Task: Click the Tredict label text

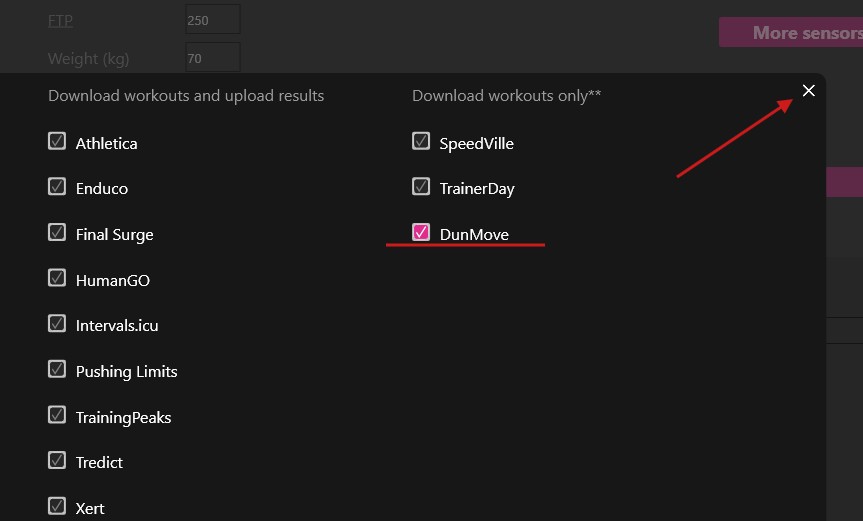Action: (99, 463)
